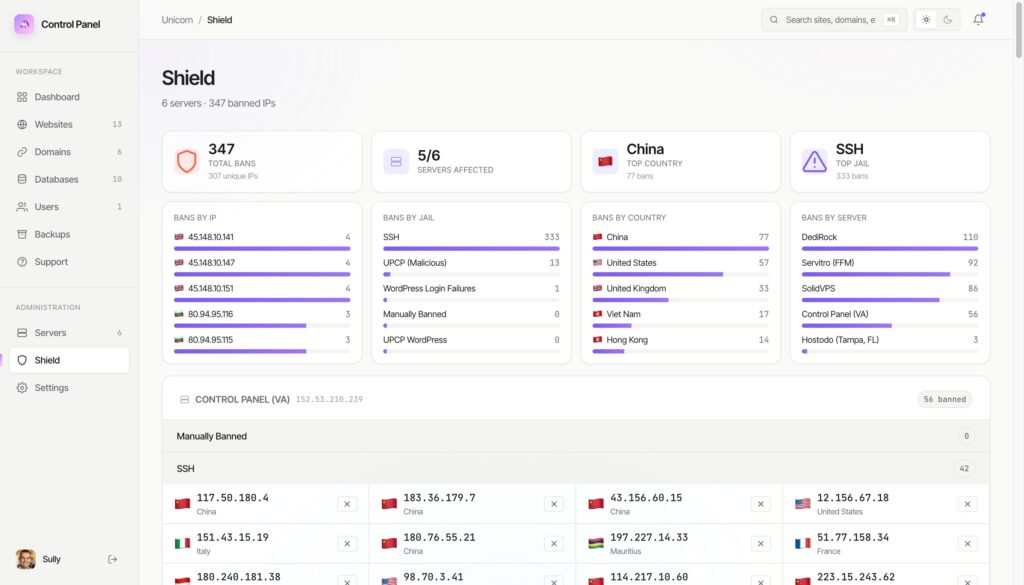Click the 45.148.10.141 progress bar
The width and height of the screenshot is (1024, 585).
click(262, 249)
